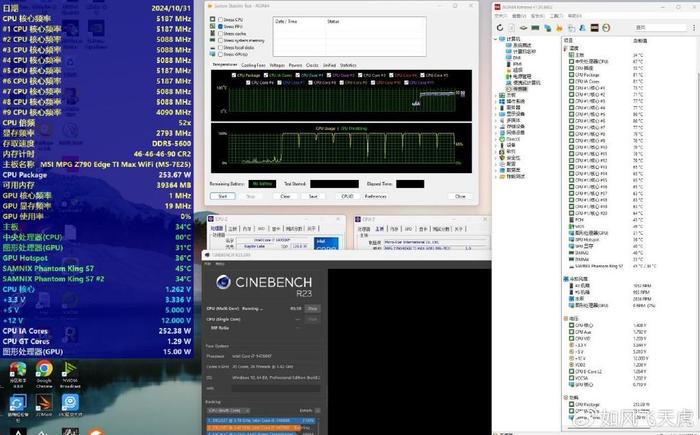Expand the 存储设备 node in AIDA64 tree
The width and height of the screenshot is (700, 435).
click(x=496, y=126)
